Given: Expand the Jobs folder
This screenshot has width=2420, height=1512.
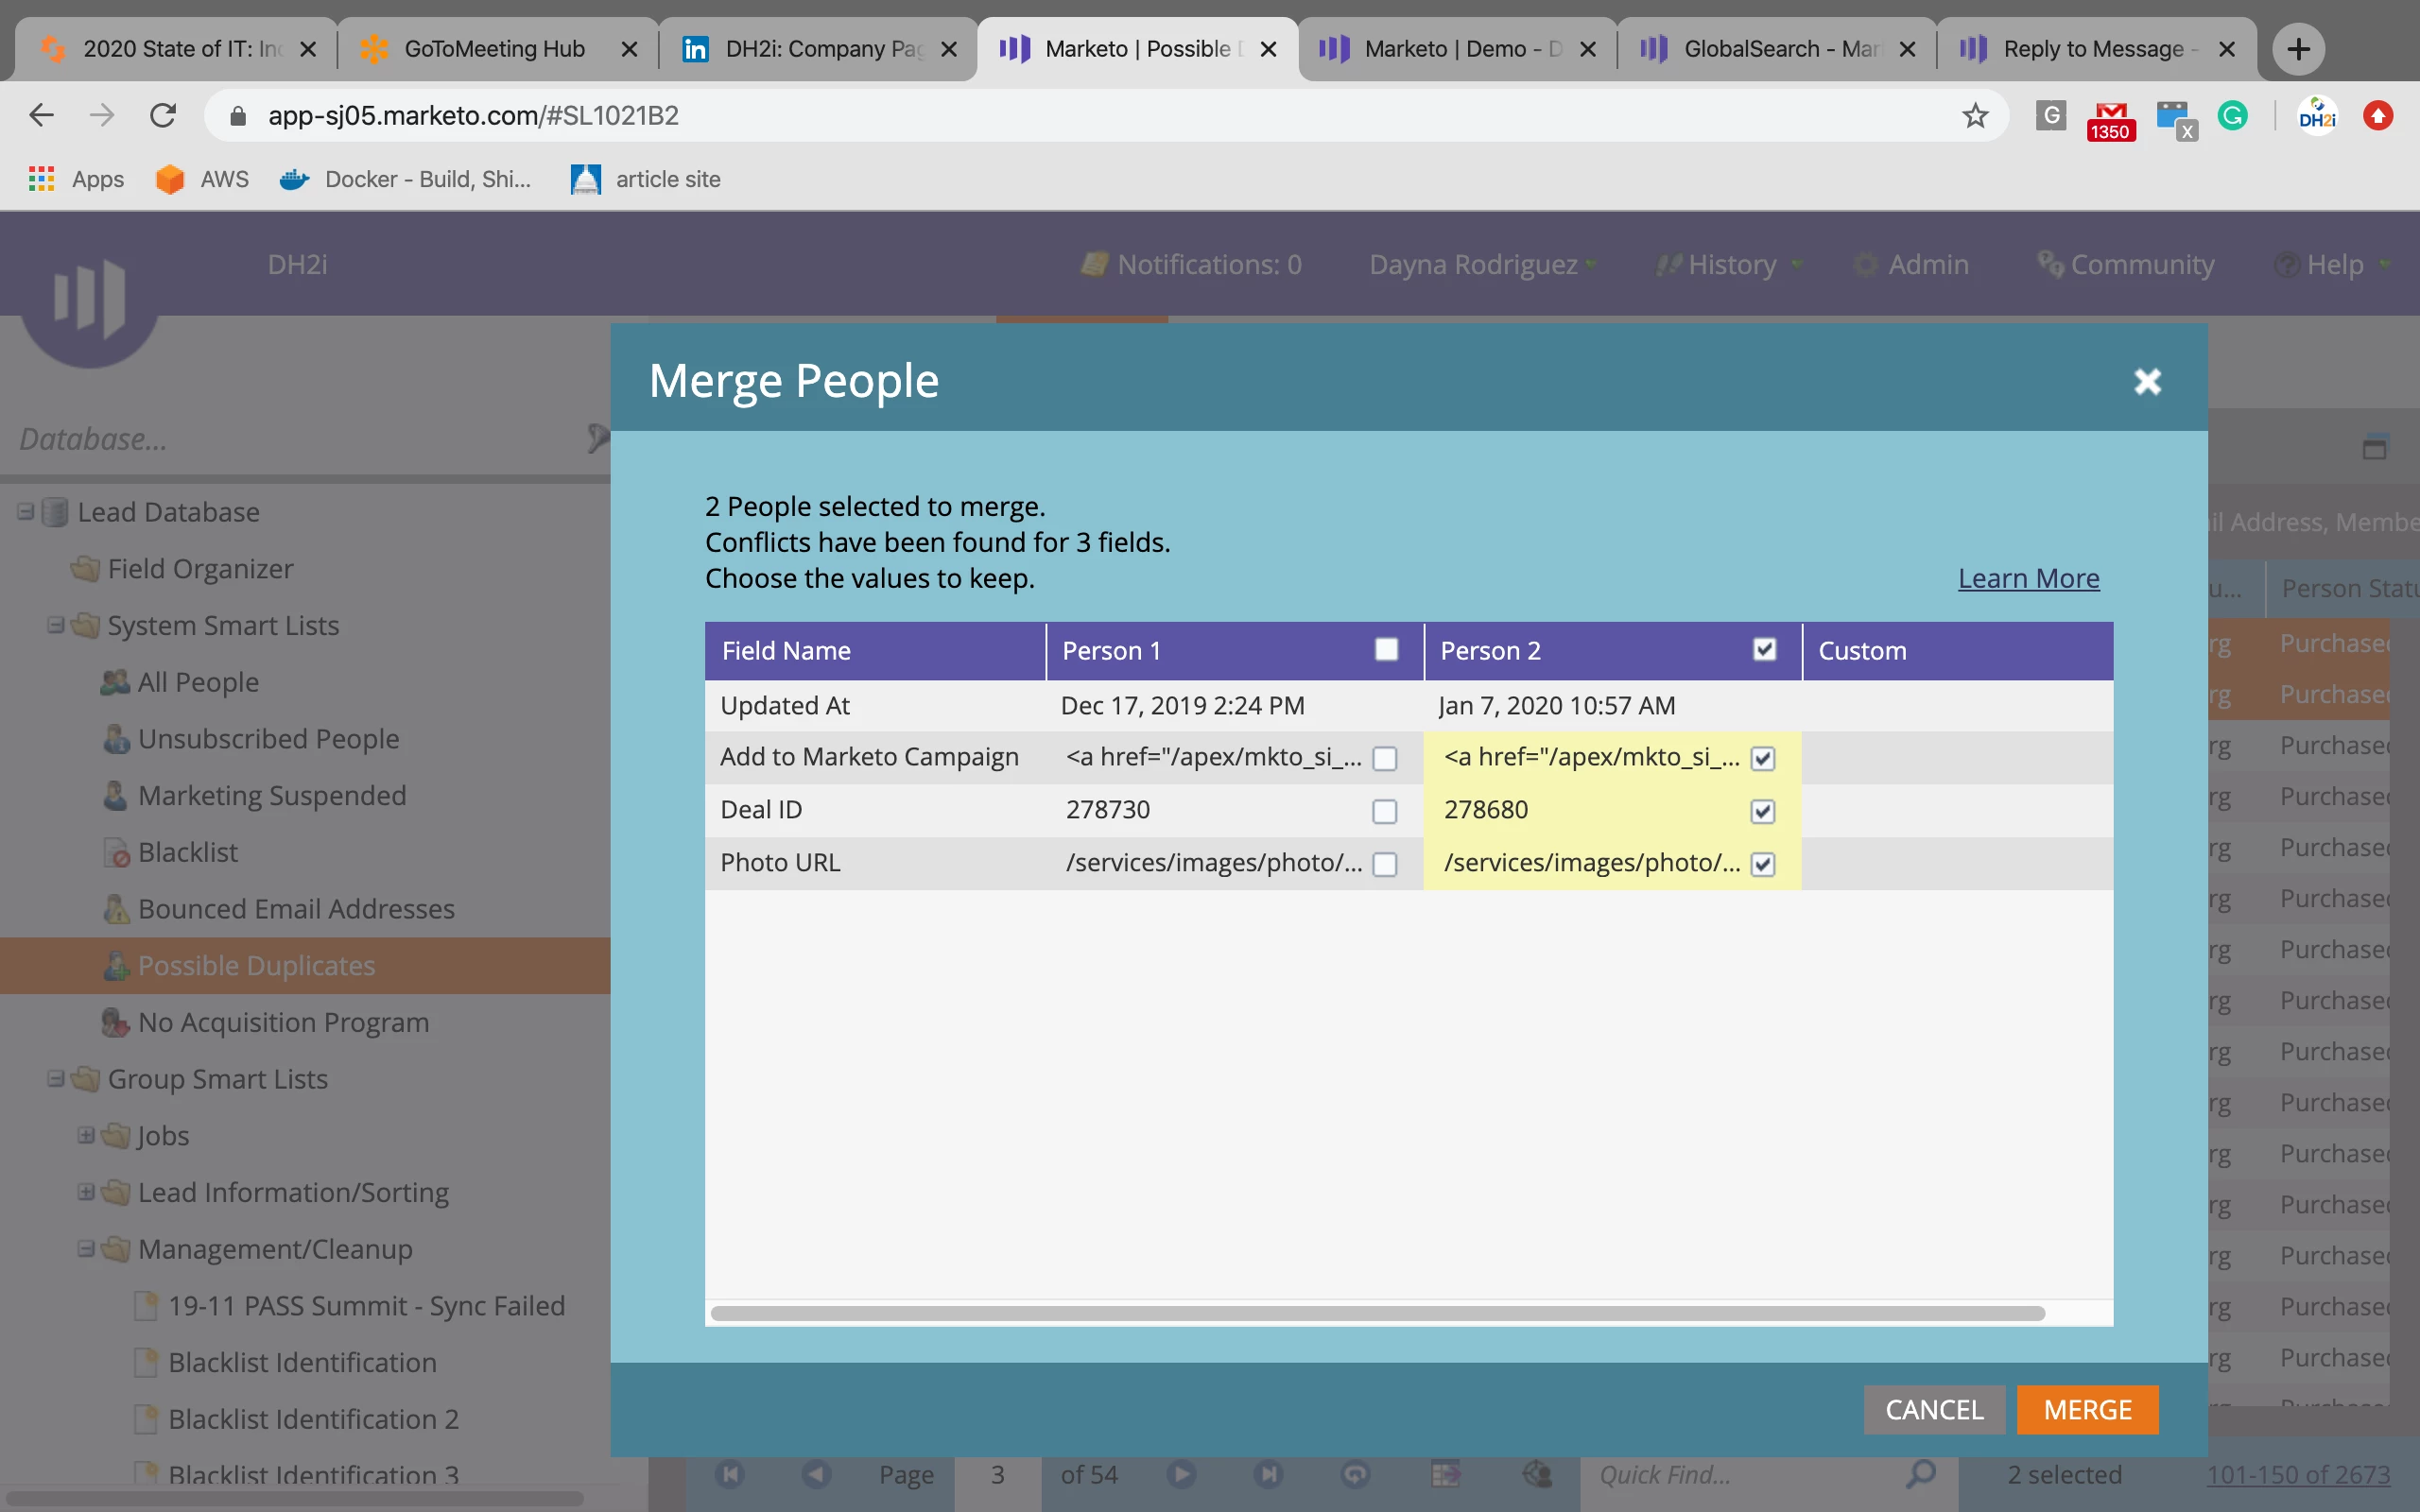Looking at the screenshot, I should click(x=86, y=1135).
